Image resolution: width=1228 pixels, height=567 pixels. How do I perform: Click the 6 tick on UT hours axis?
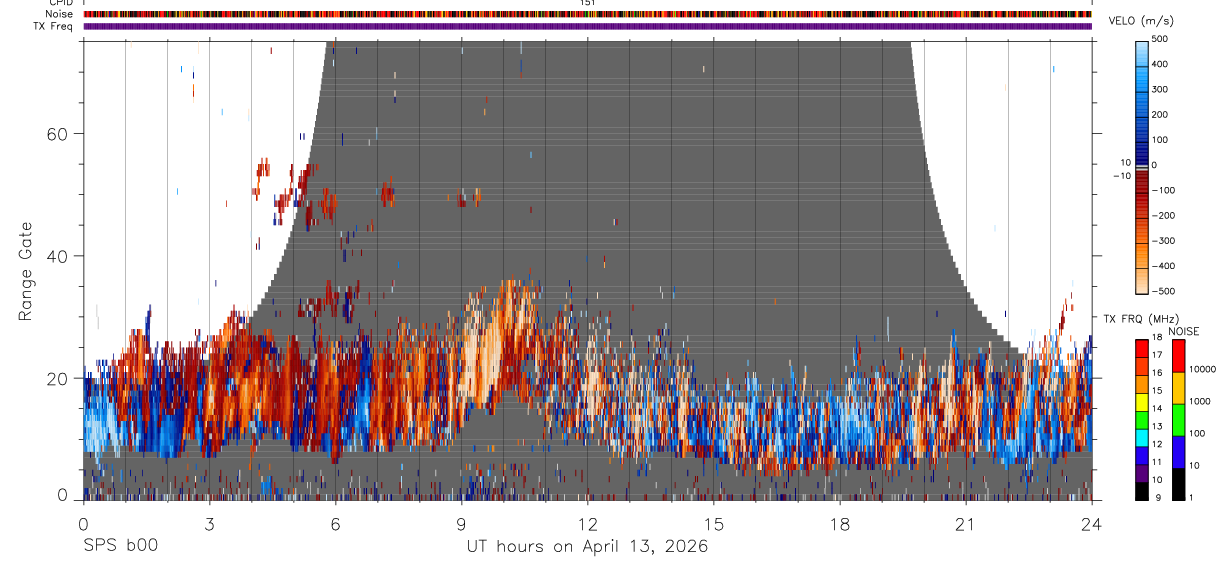(335, 523)
